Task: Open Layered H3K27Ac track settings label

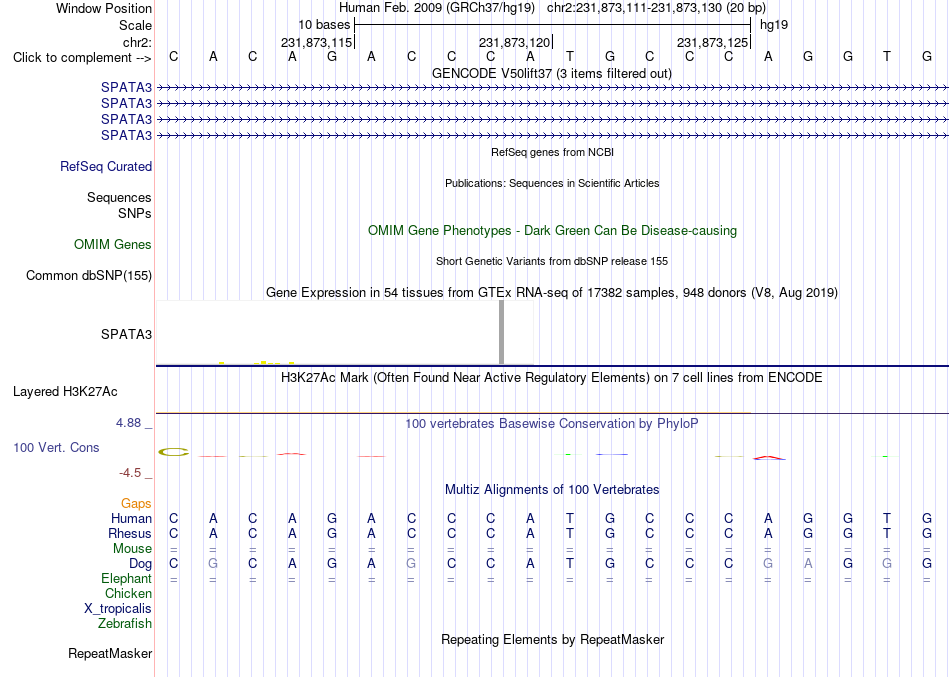Action: pyautogui.click(x=65, y=392)
